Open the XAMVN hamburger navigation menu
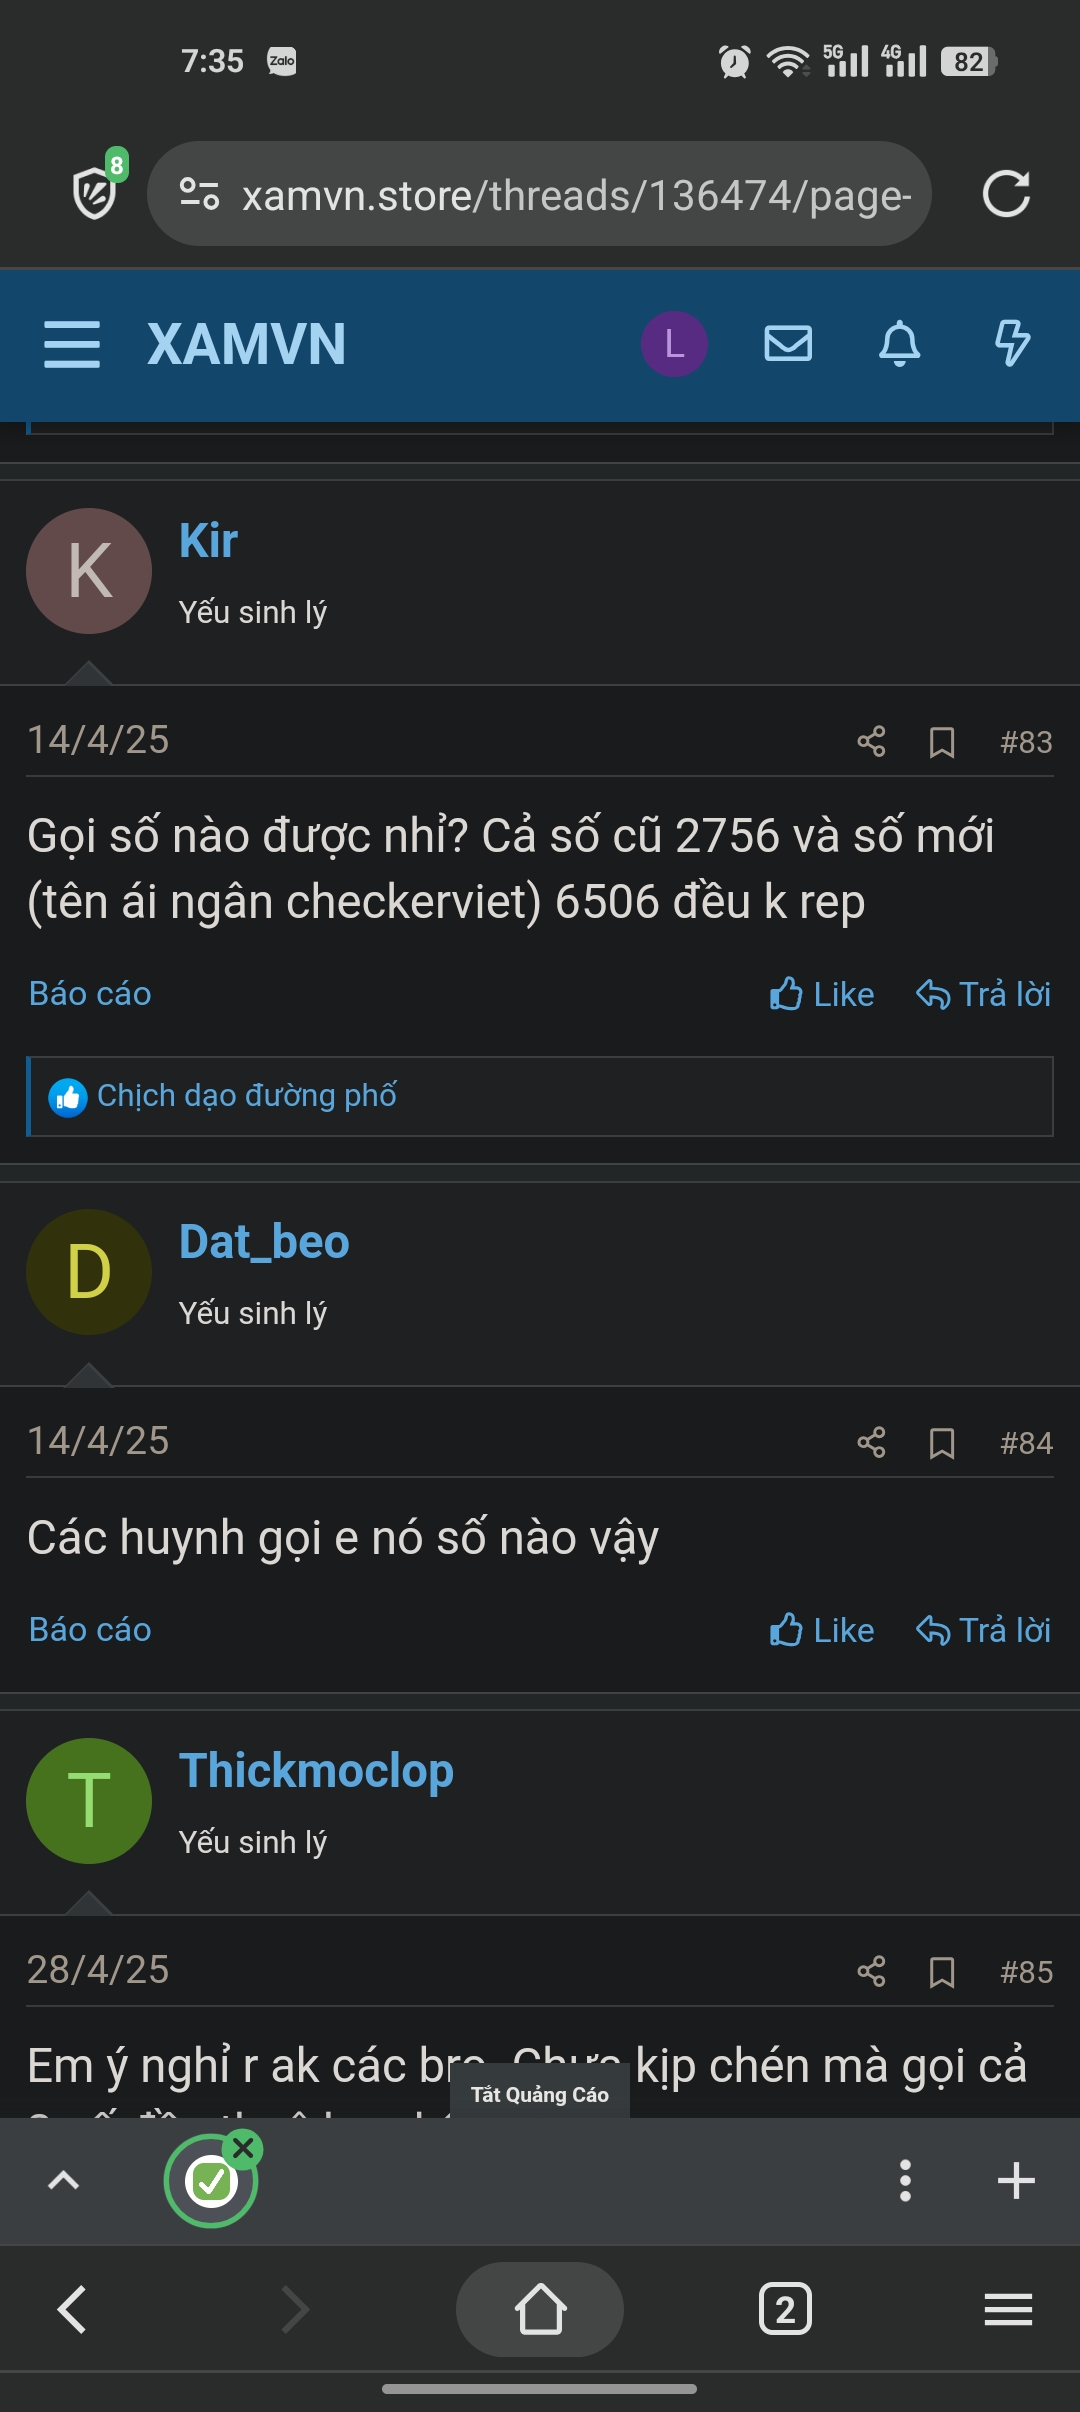The width and height of the screenshot is (1080, 2412). pos(72,344)
